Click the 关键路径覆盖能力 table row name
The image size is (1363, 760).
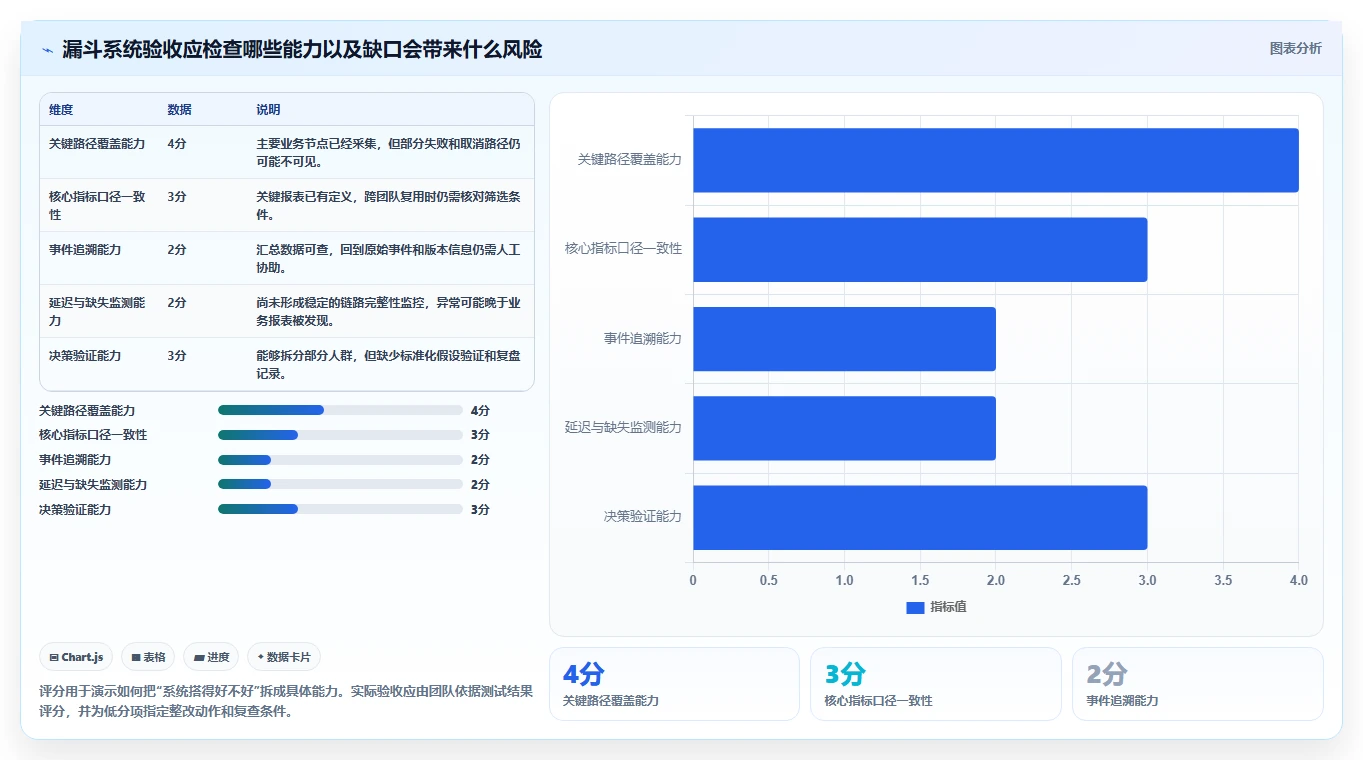click(97, 144)
